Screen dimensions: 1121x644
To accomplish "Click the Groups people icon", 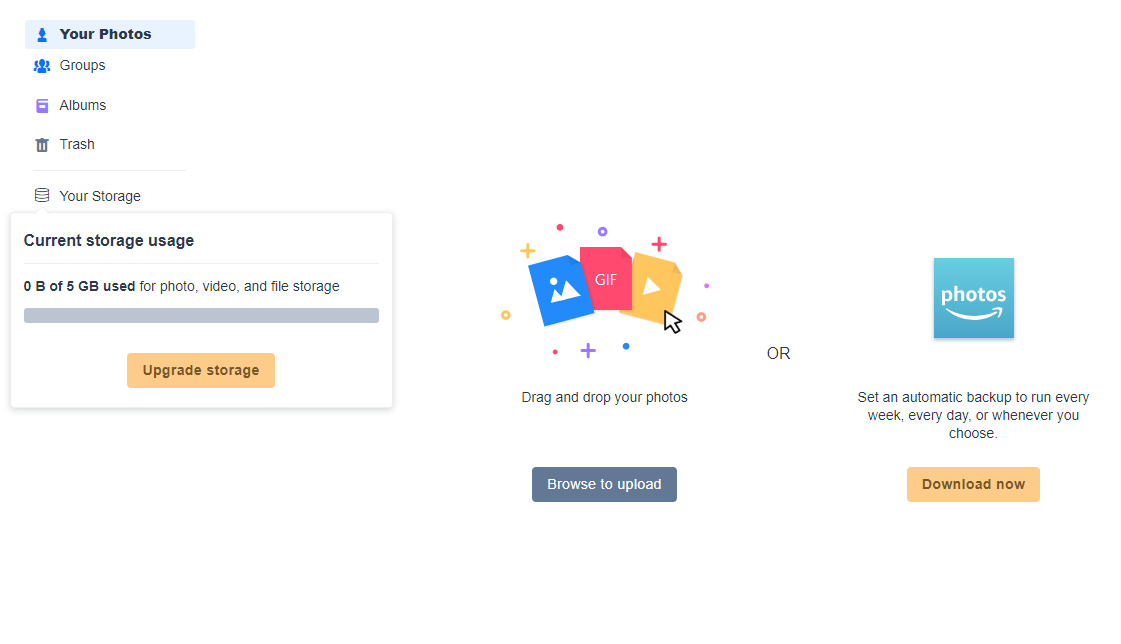I will 42,66.
